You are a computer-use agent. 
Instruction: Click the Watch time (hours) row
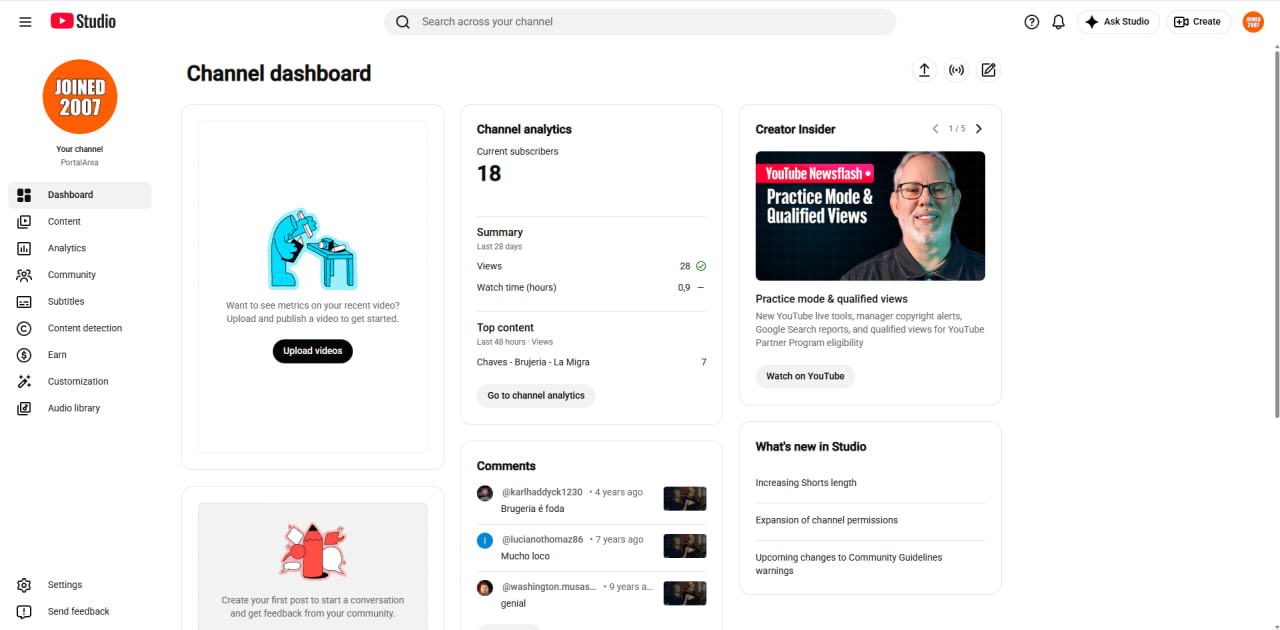591,287
